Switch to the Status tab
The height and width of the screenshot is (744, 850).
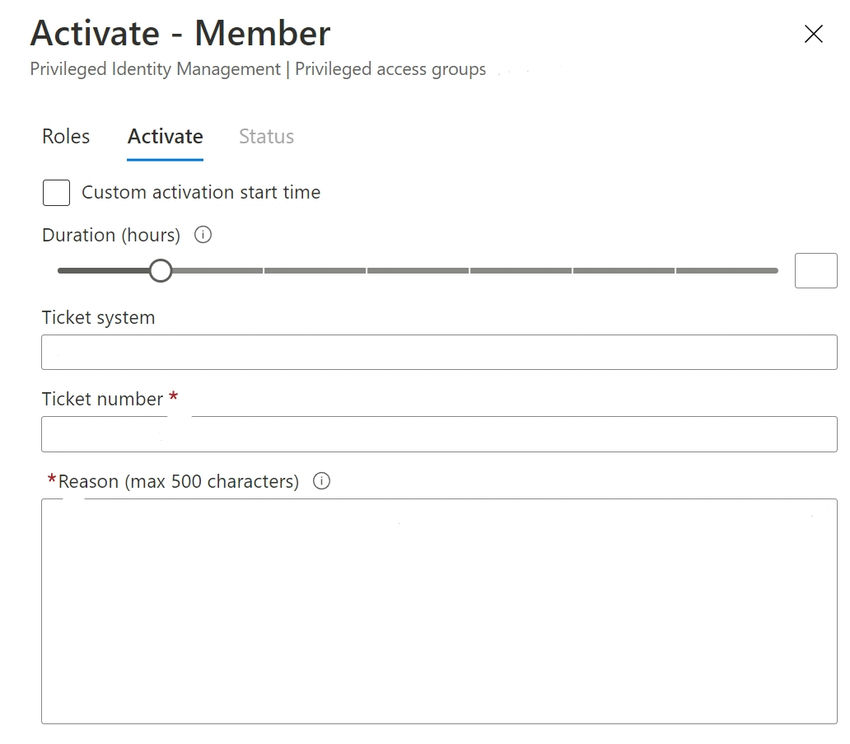(x=265, y=136)
